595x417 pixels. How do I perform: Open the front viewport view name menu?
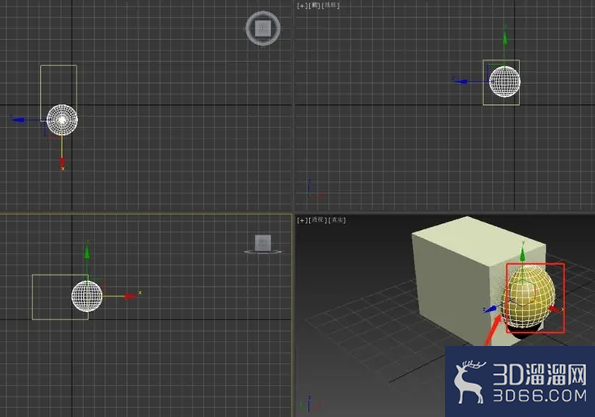pyautogui.click(x=315, y=6)
